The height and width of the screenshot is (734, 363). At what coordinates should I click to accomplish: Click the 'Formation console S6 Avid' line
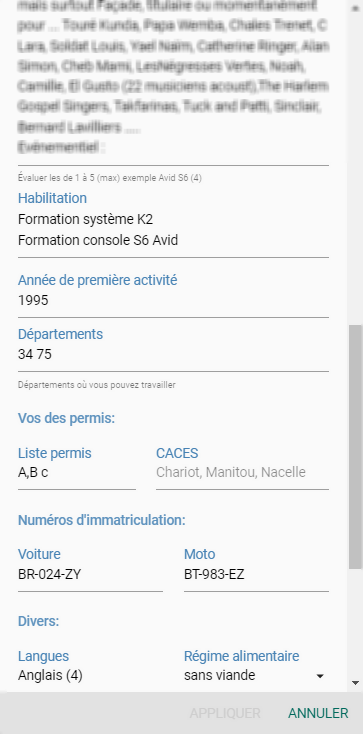[x=98, y=240]
